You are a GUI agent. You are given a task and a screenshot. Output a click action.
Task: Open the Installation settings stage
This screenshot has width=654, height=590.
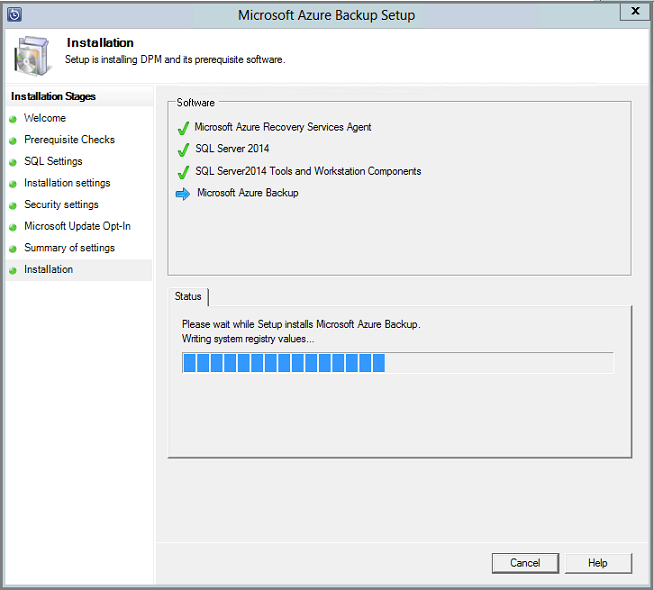point(67,183)
